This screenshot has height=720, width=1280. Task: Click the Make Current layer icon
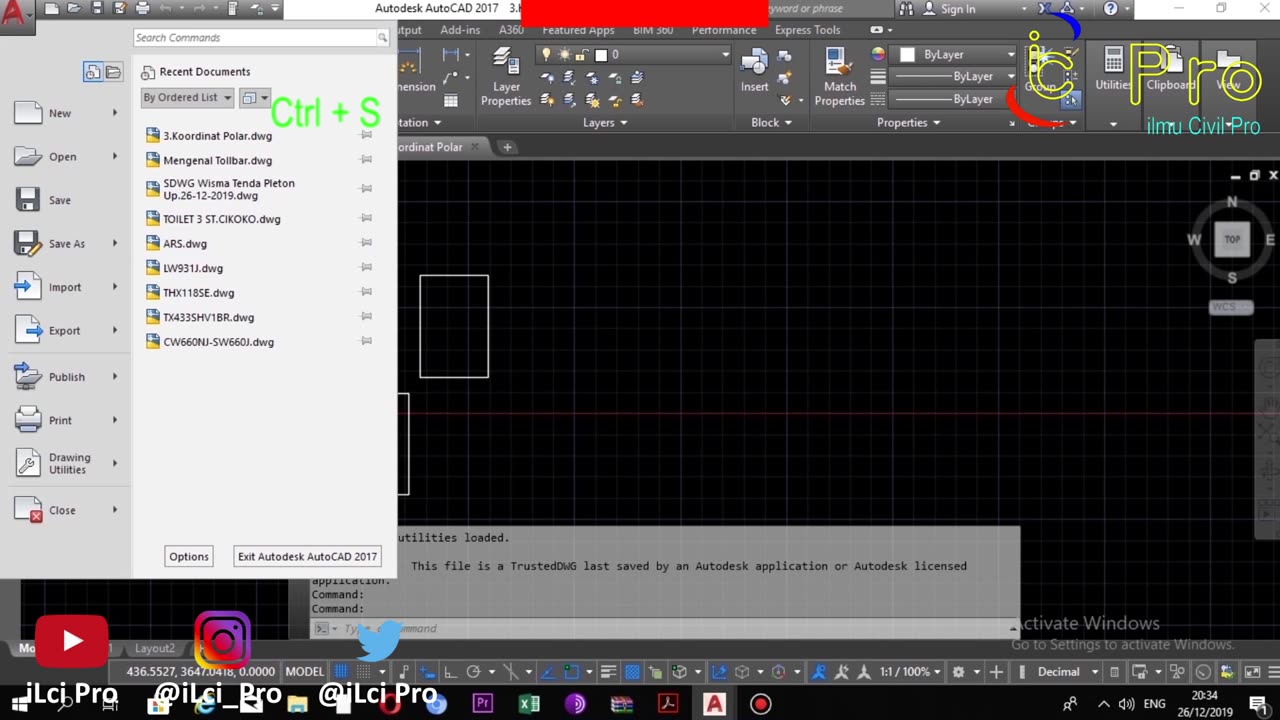[637, 77]
